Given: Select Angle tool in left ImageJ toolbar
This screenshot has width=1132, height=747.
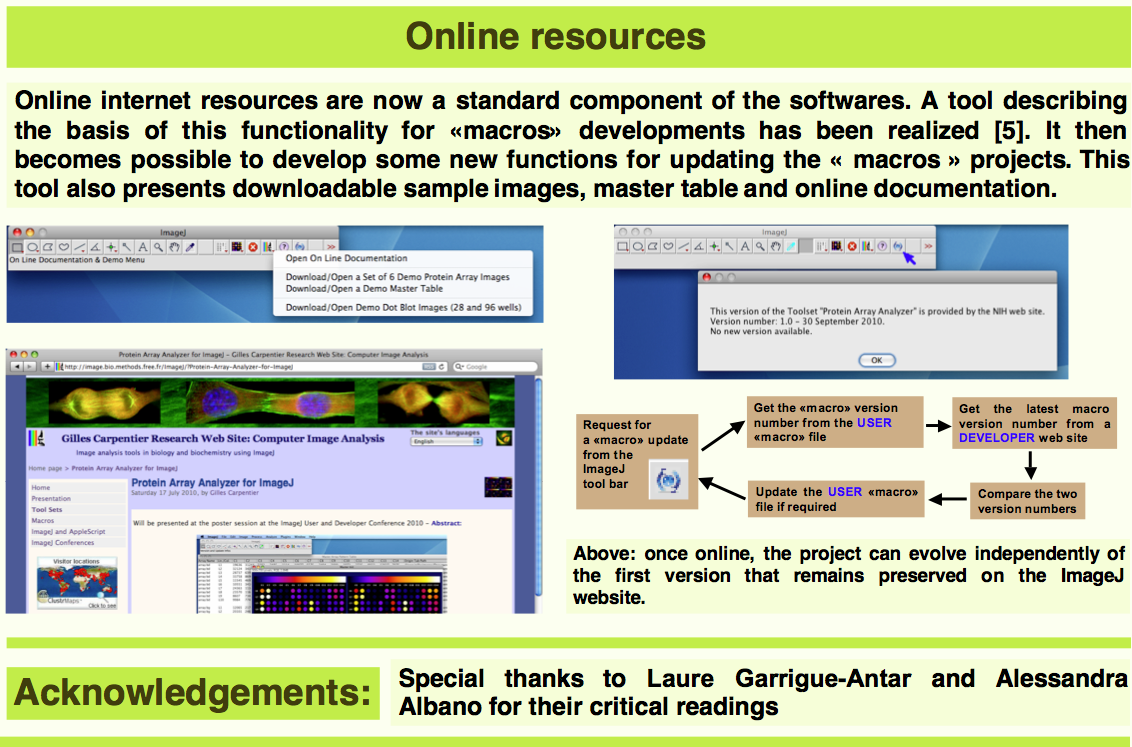Looking at the screenshot, I should point(95,247).
